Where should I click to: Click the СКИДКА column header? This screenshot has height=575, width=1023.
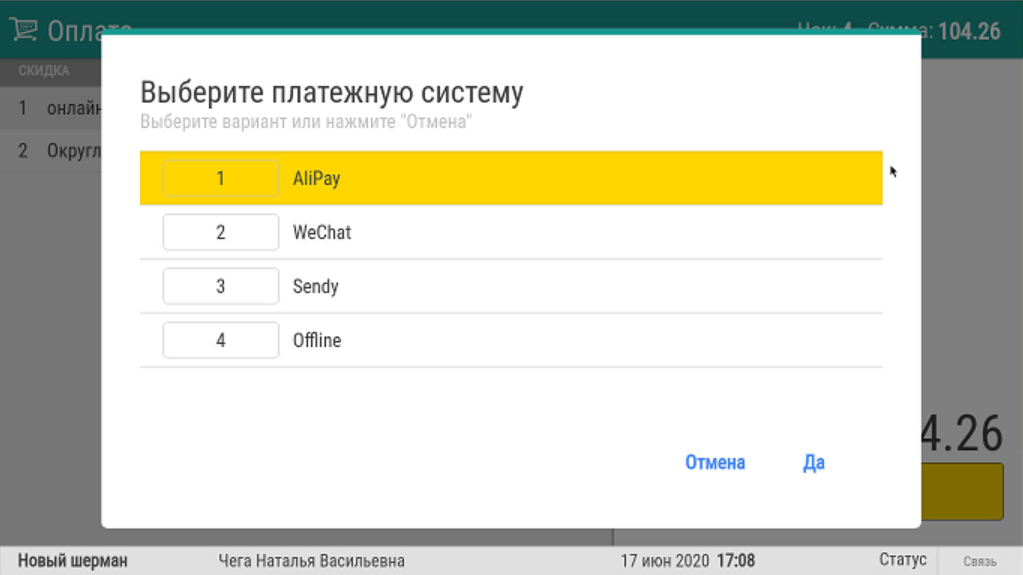tap(44, 70)
